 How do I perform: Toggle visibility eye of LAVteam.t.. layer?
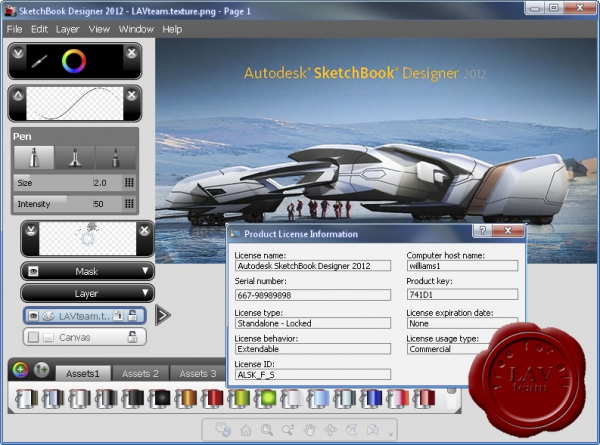[34, 316]
